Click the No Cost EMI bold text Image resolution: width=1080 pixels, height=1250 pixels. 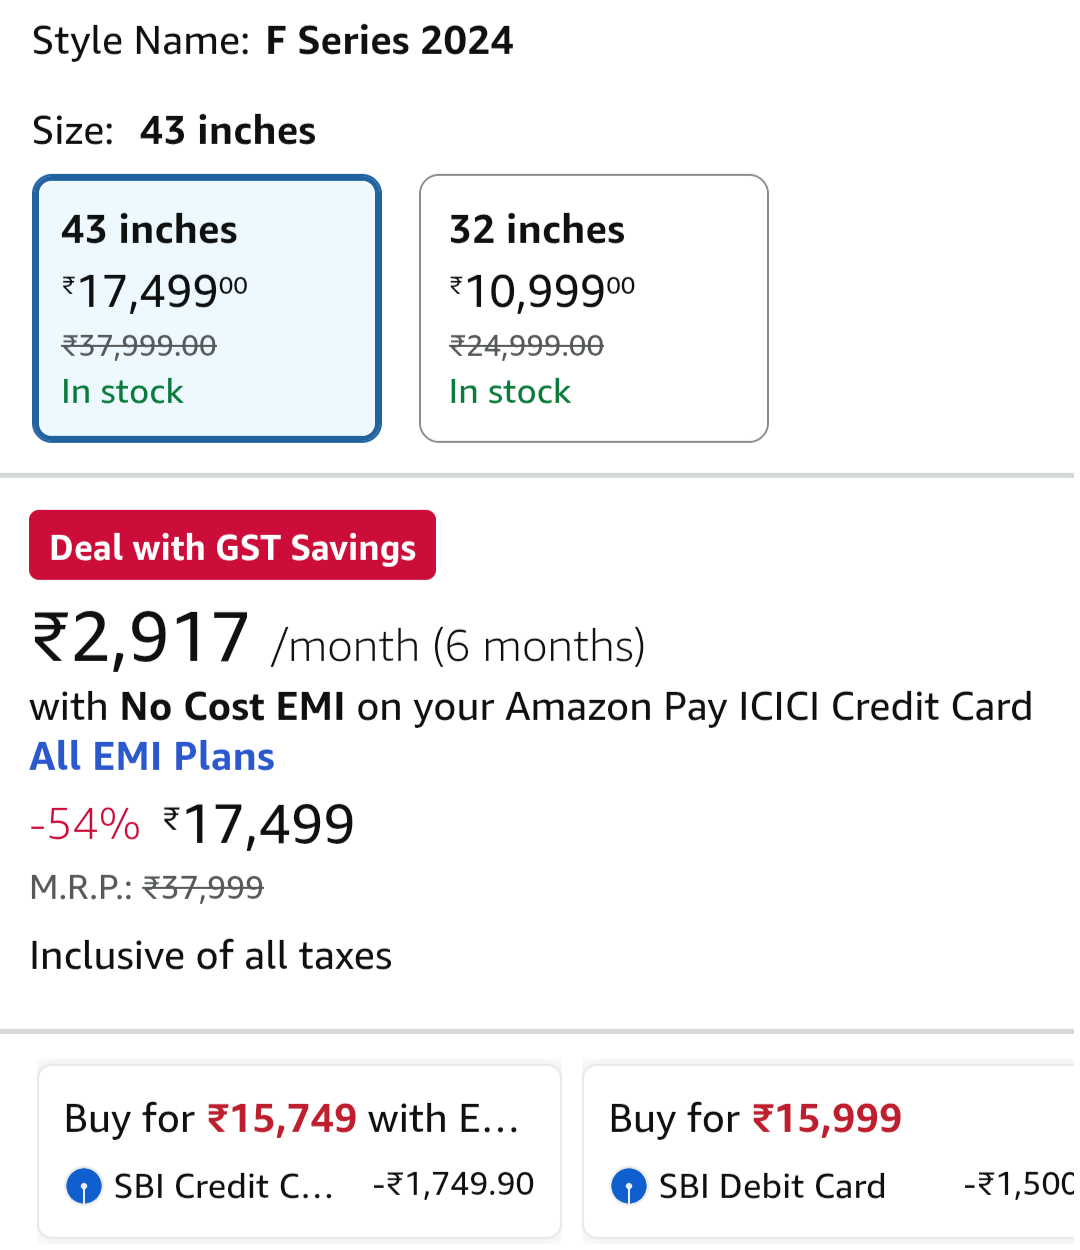[x=232, y=707]
